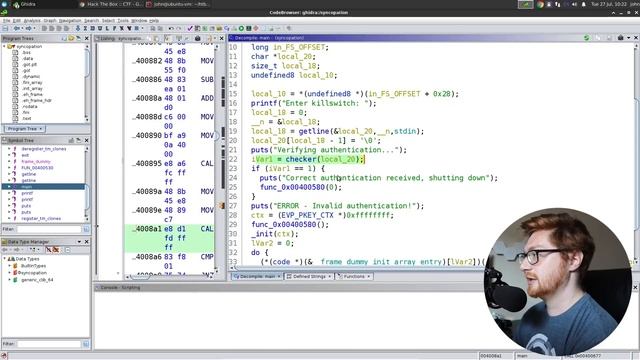The height and width of the screenshot is (360, 640).
Task: Click the Decompile panel snapshot camera icon
Action: pyautogui.click(x=620, y=38)
